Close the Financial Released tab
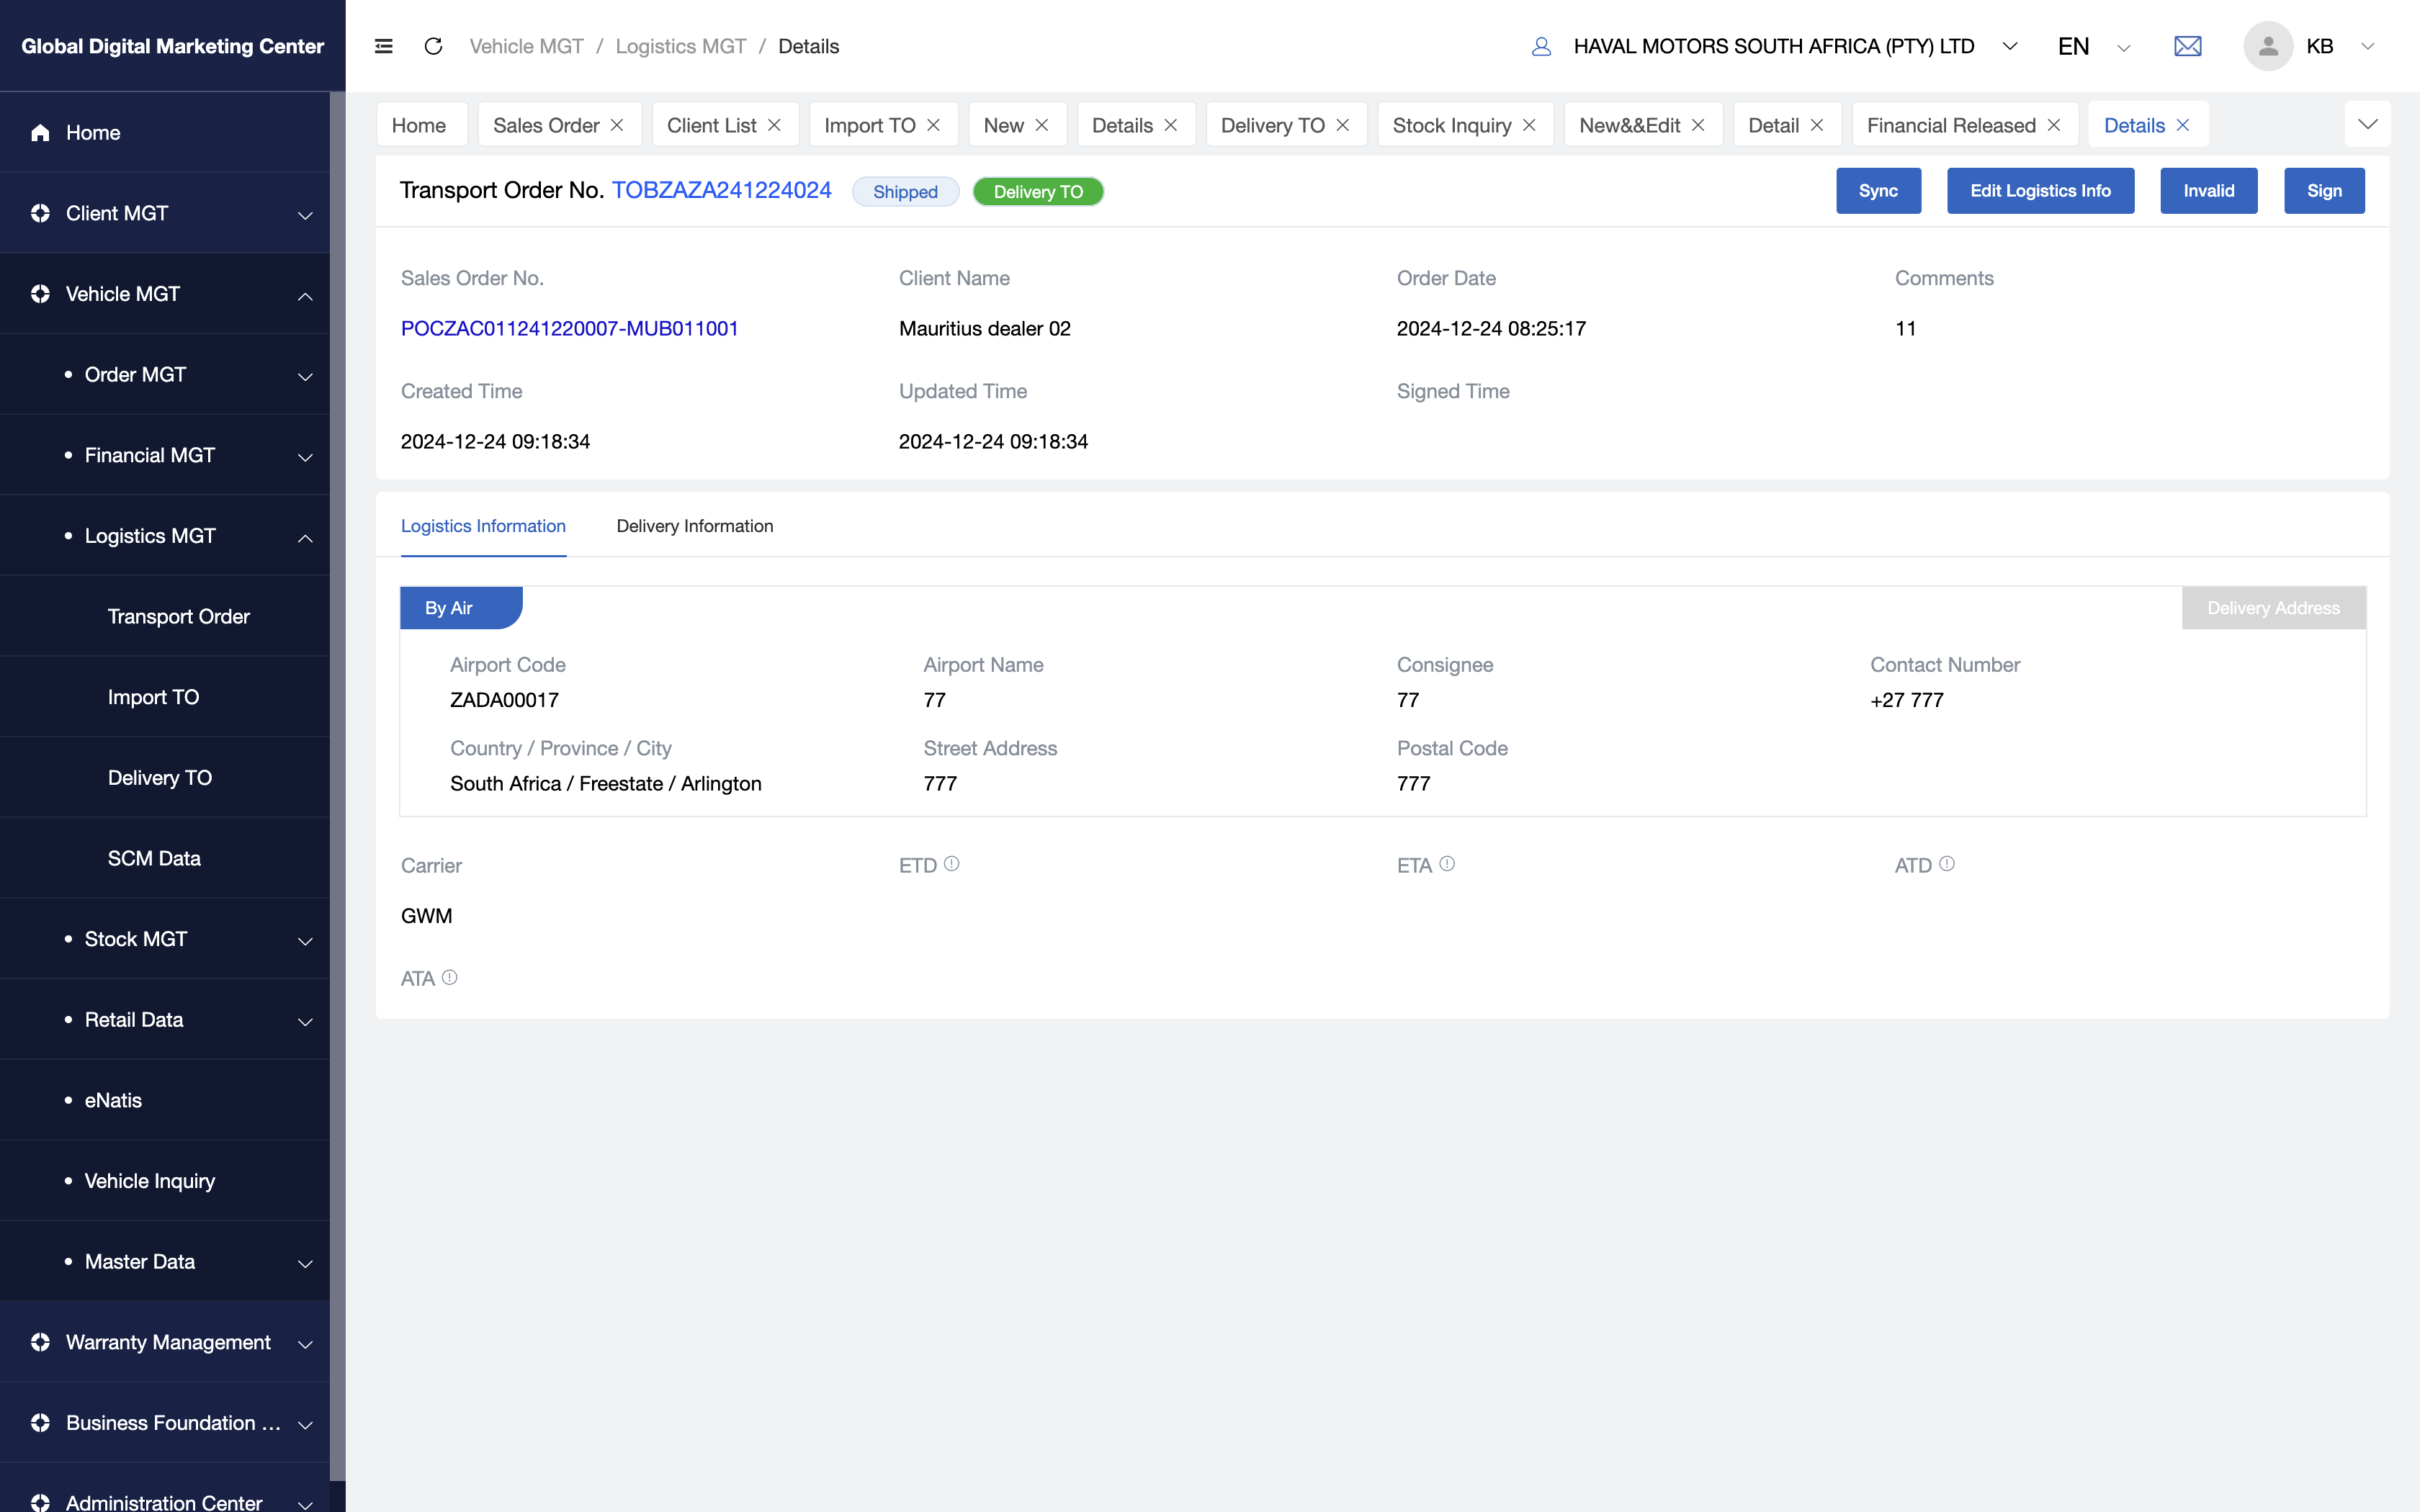 pos(2054,125)
